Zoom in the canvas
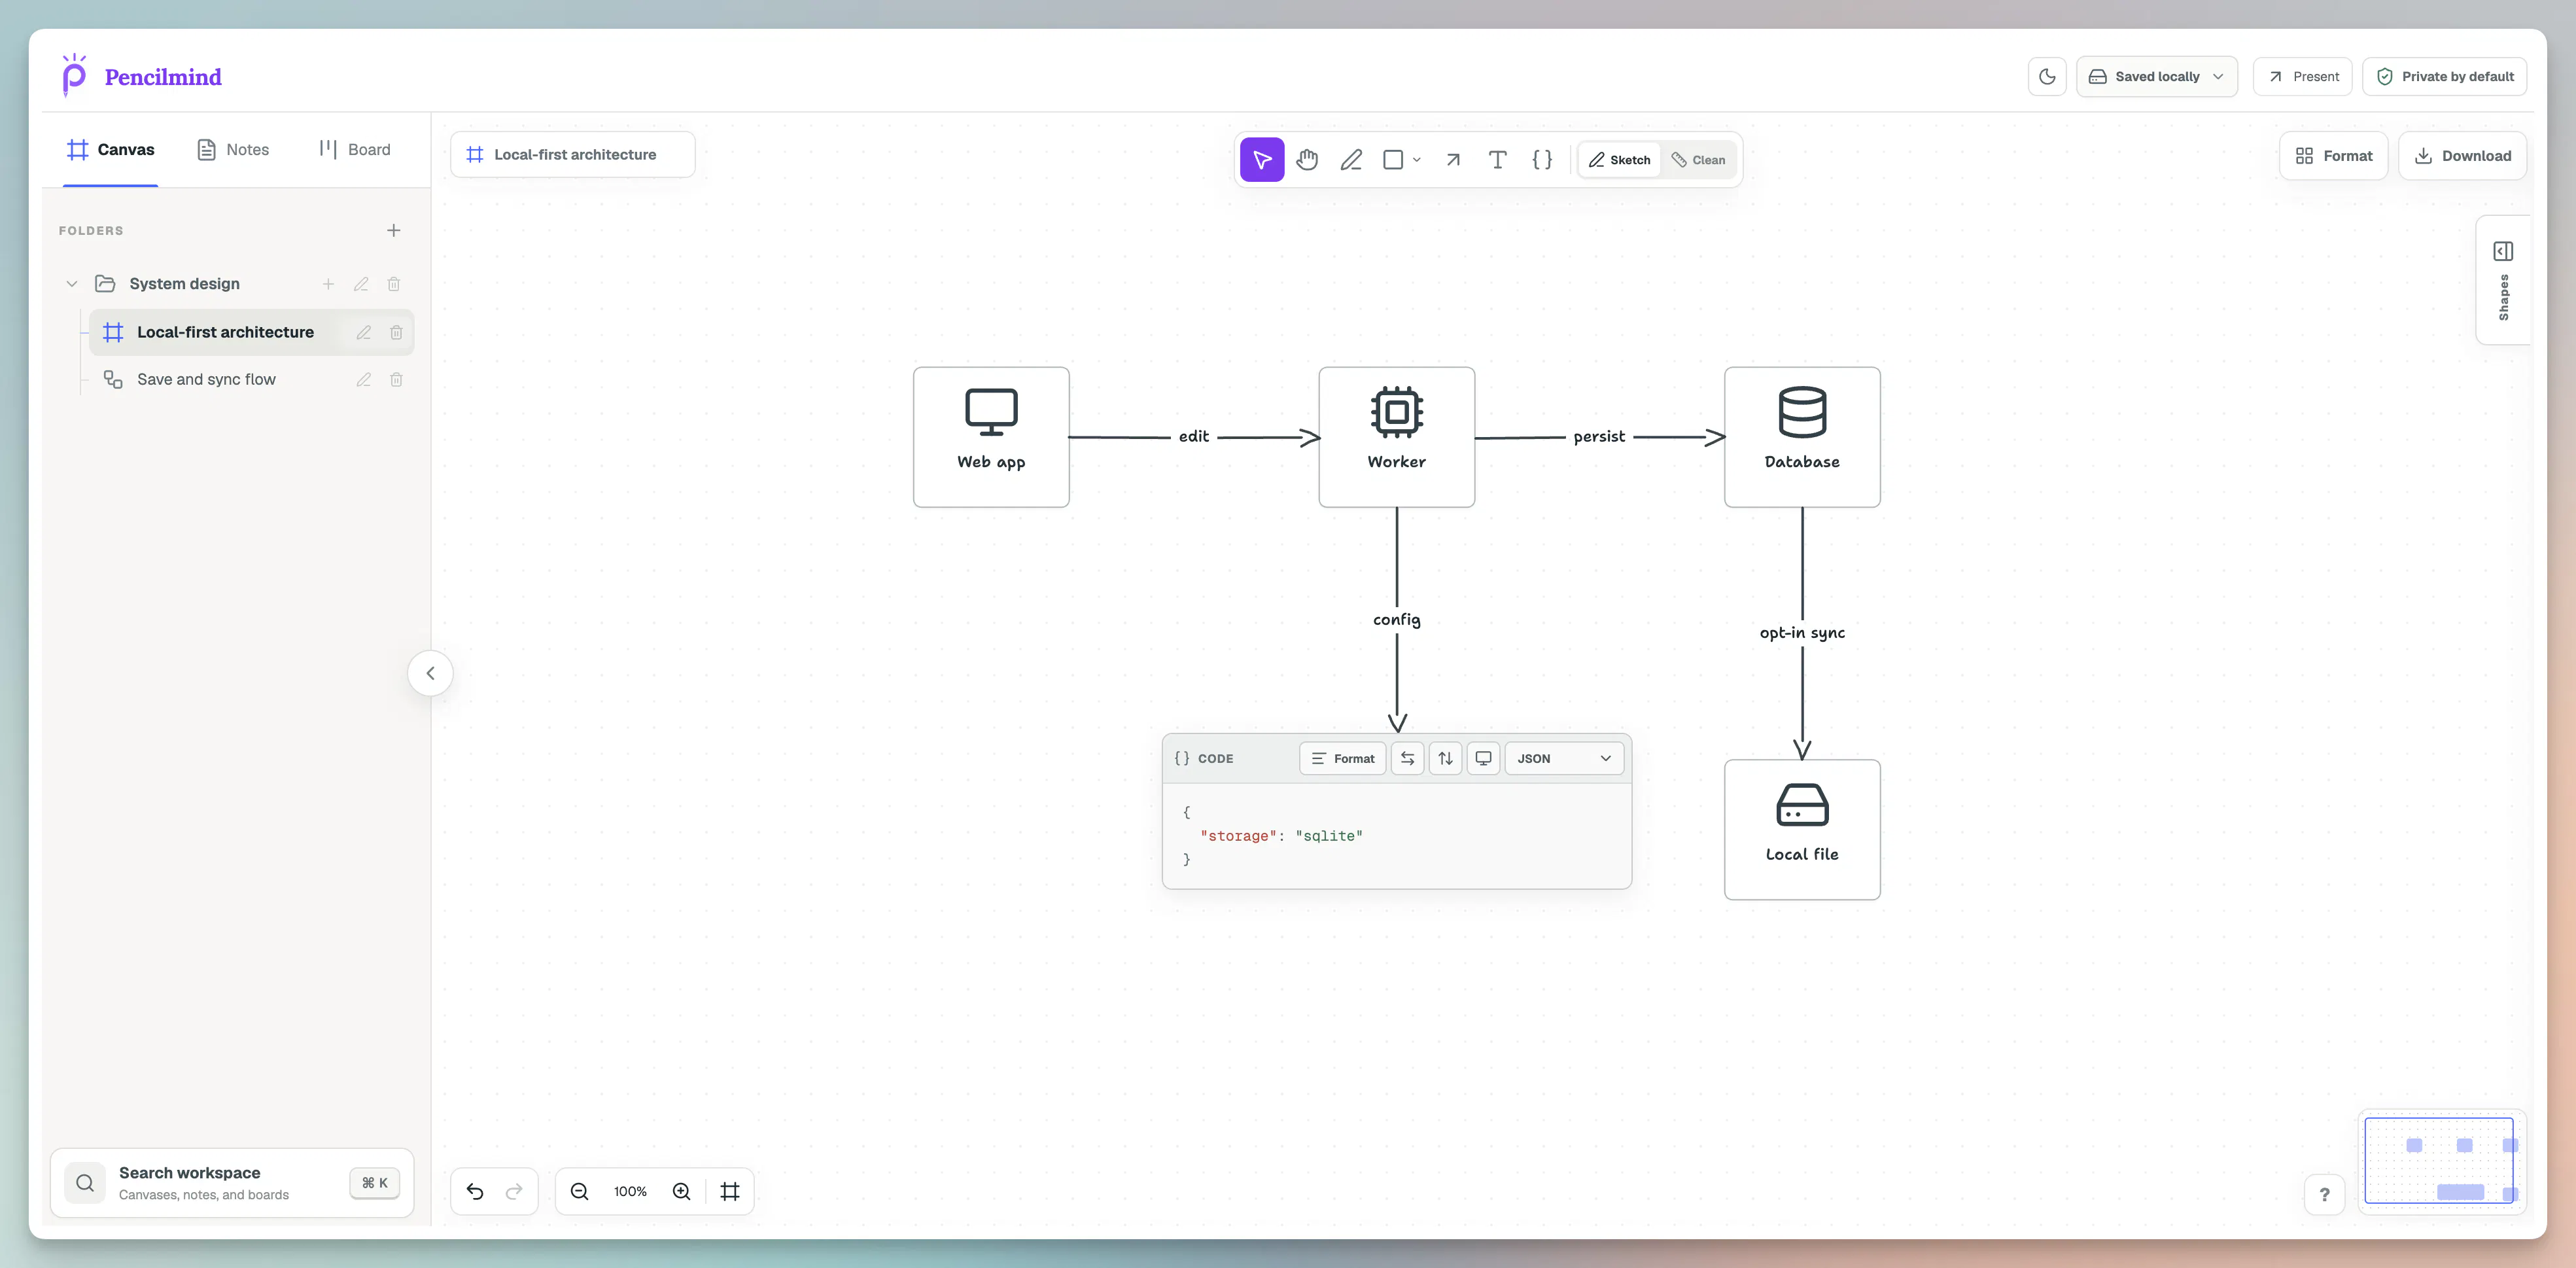2576x1268 pixels. pos(682,1191)
